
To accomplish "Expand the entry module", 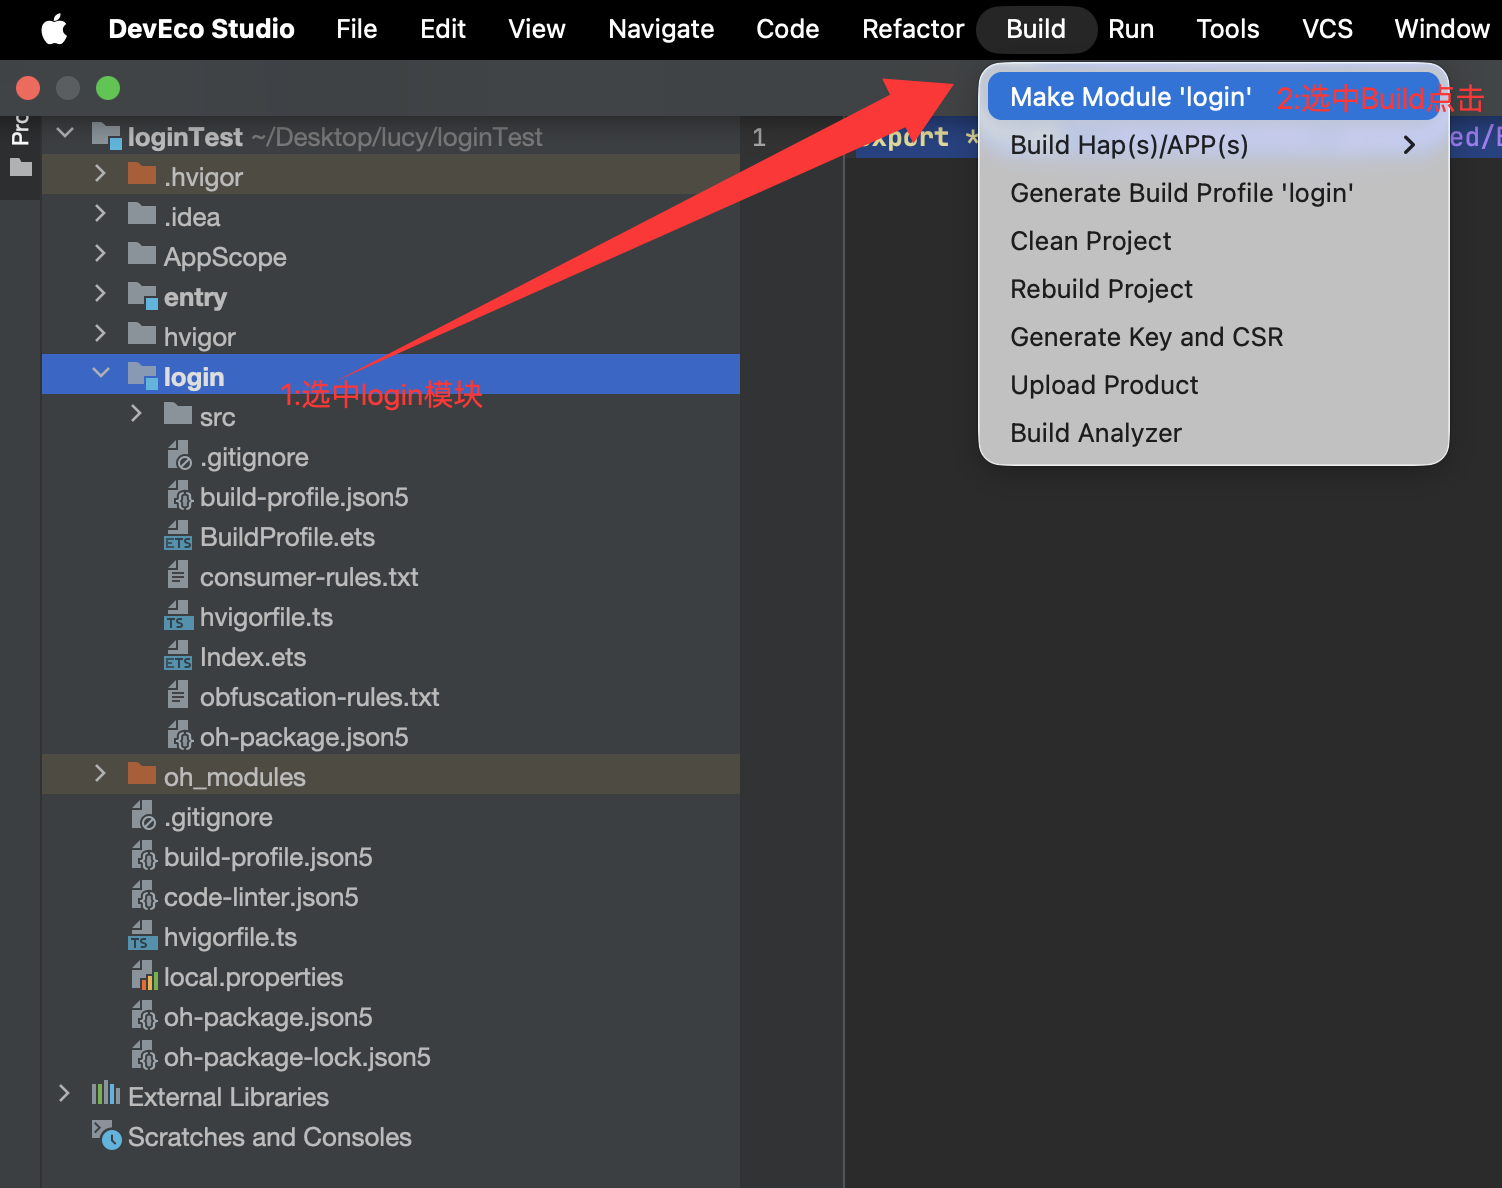I will [100, 294].
